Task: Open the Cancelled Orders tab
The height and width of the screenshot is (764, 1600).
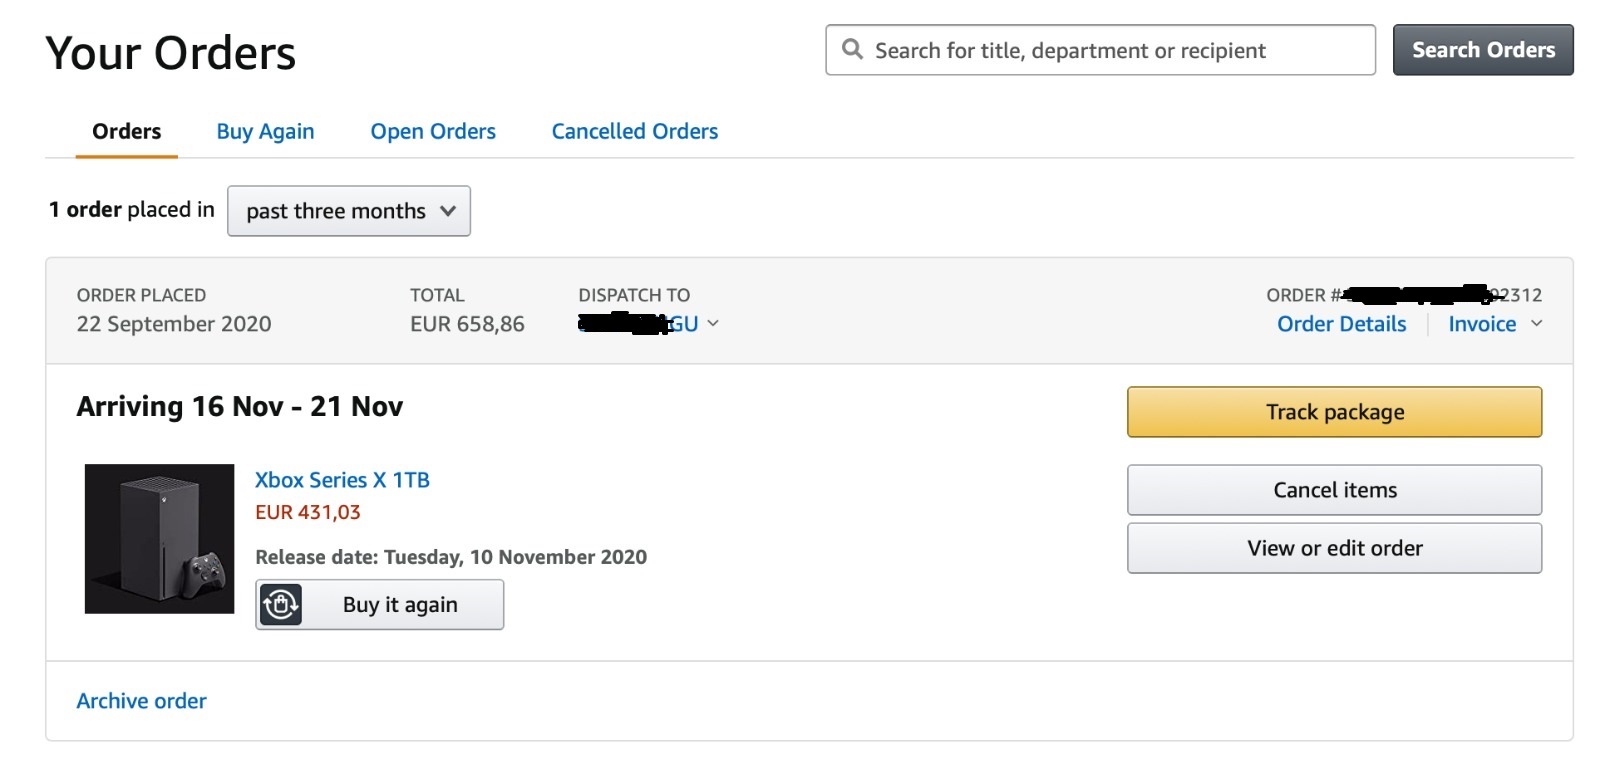Action: click(635, 131)
